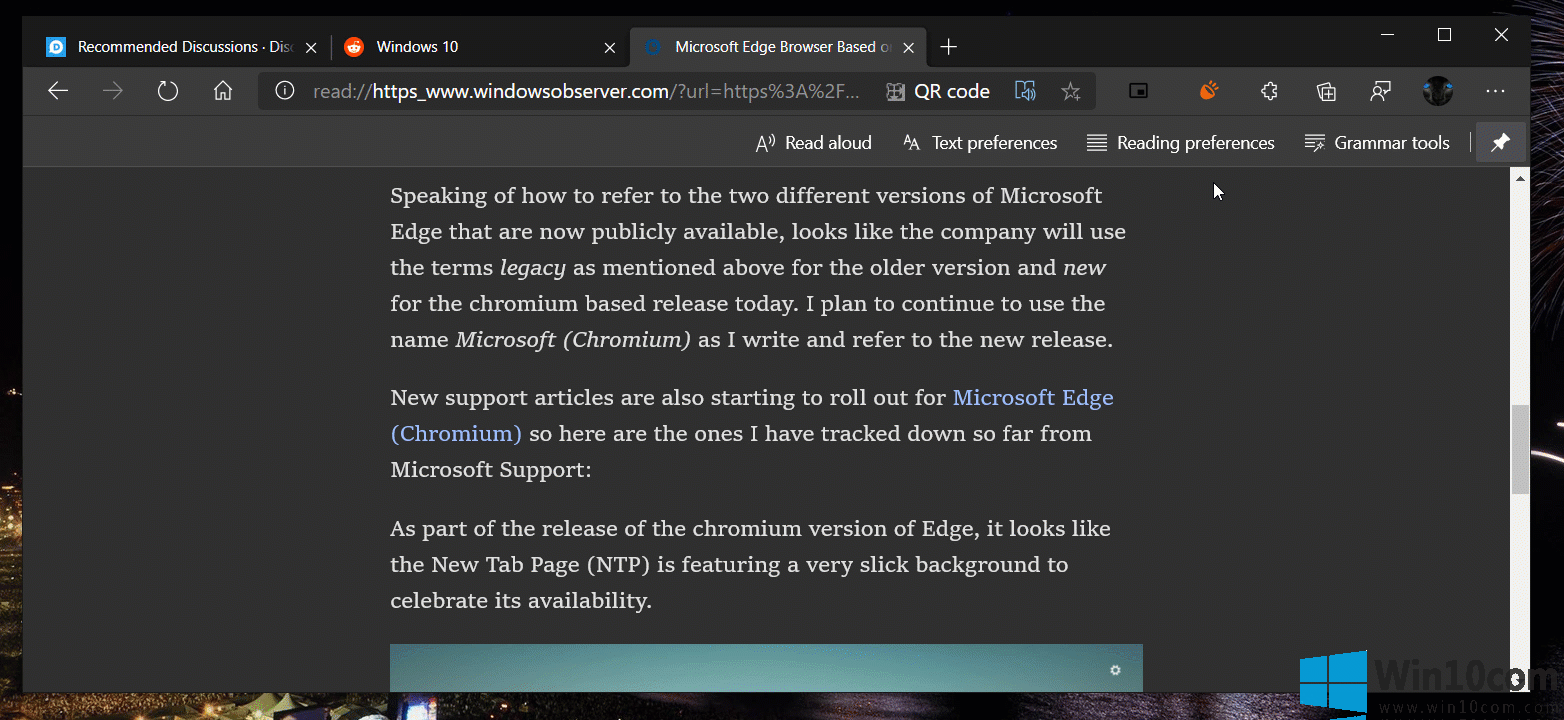Open a new tab
Image resolution: width=1564 pixels, height=720 pixels.
point(949,47)
